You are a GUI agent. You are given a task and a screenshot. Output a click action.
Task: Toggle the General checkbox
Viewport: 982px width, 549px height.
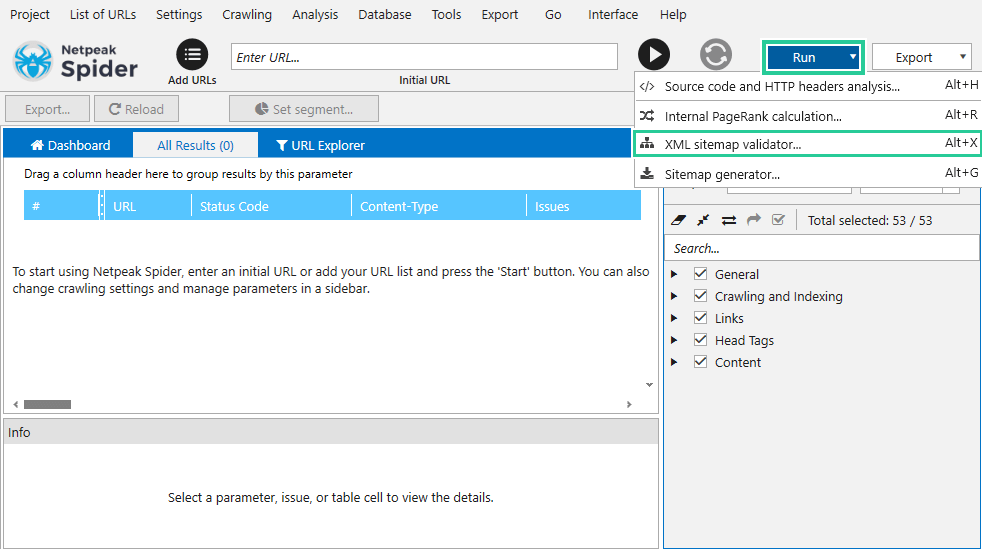click(x=701, y=274)
